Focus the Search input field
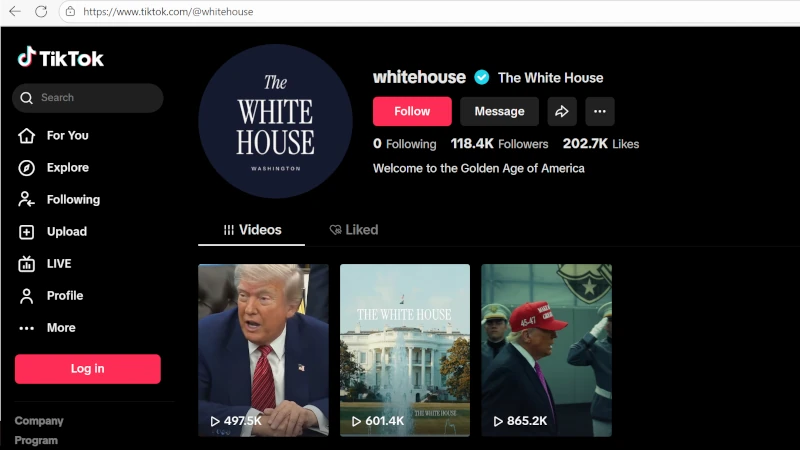The image size is (800, 450). [88, 98]
